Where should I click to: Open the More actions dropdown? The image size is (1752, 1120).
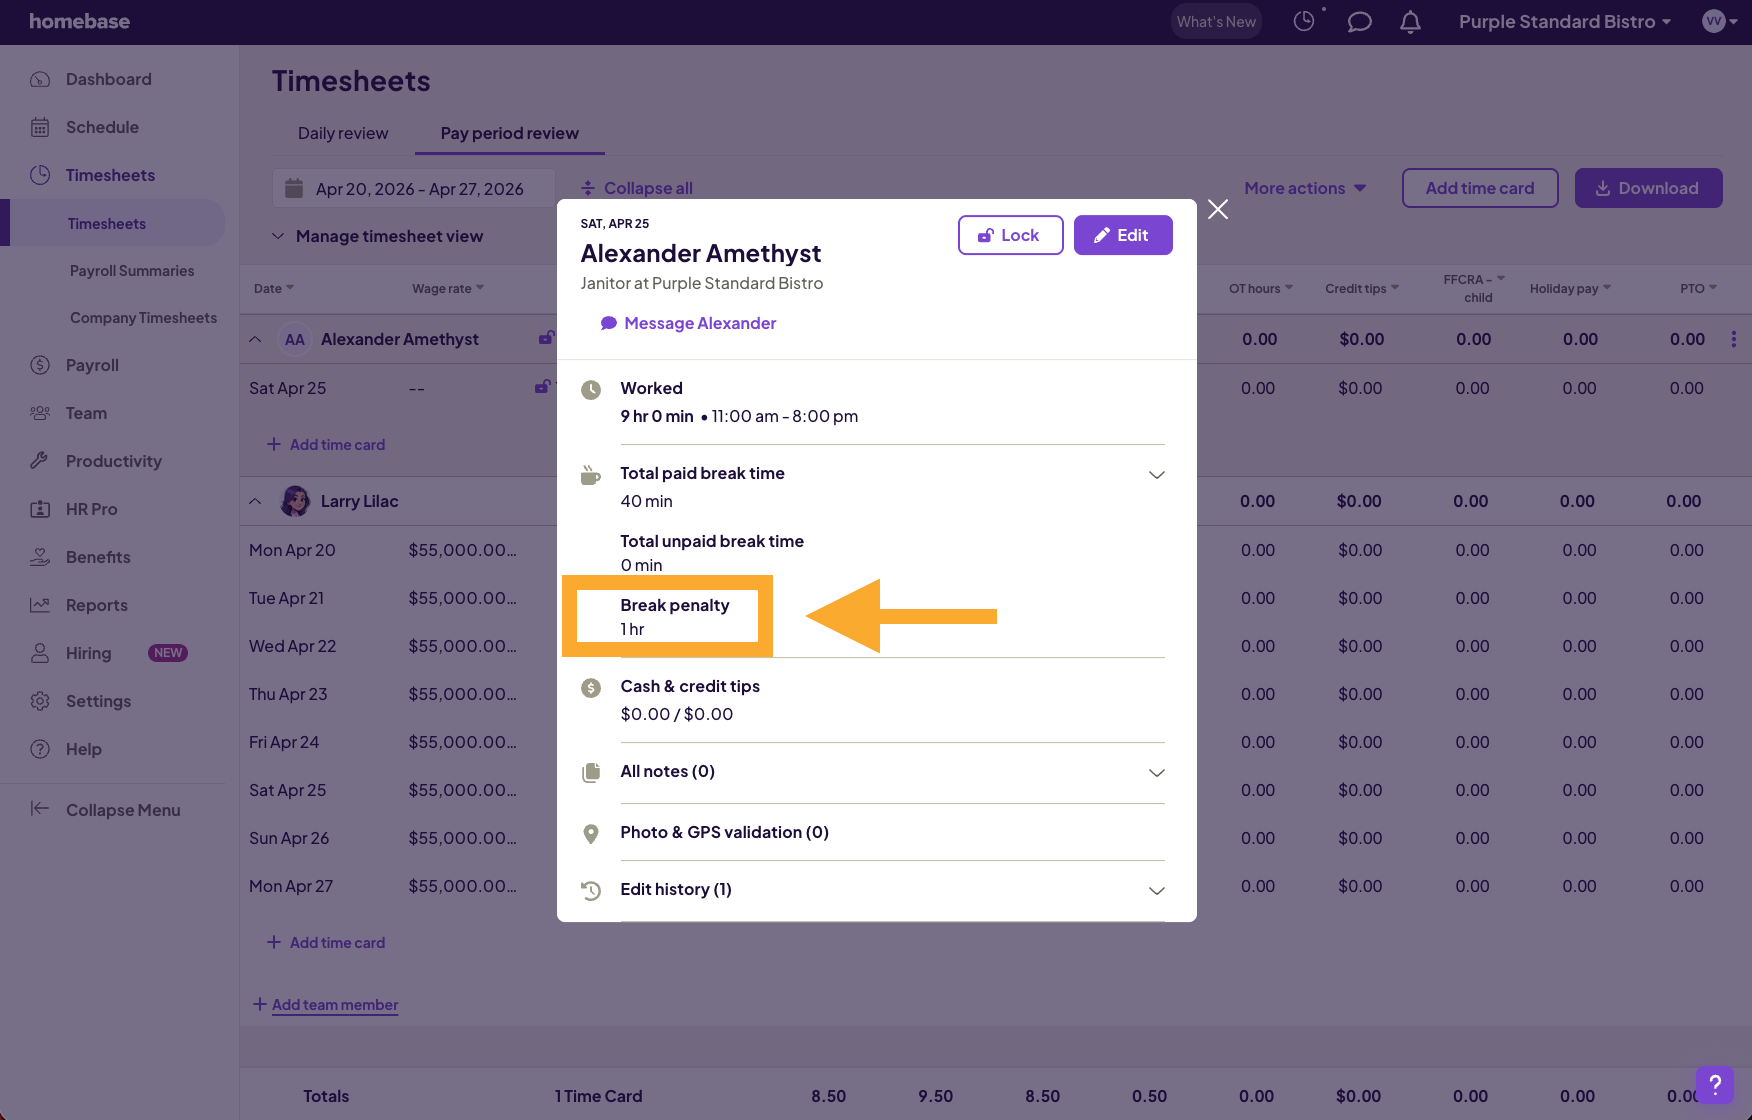(x=1305, y=188)
